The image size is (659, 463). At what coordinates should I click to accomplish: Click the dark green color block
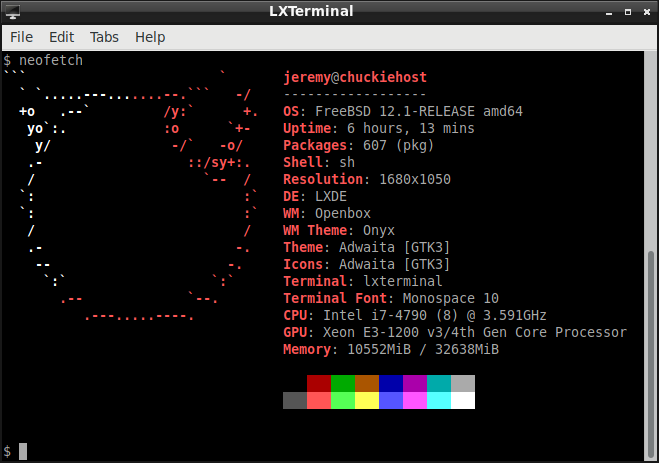343,384
